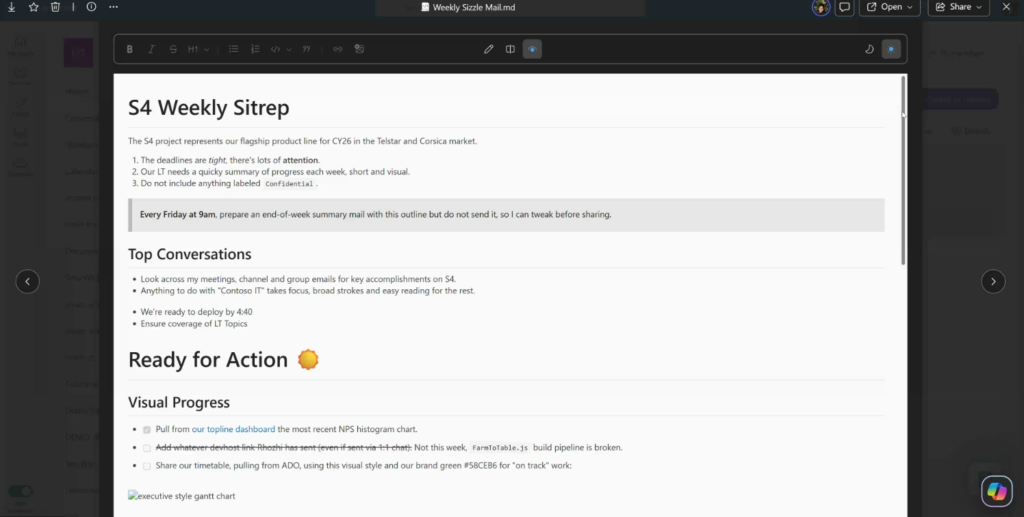Screen dimensions: 1024x517
Task: Insert a block quote
Action: tap(306, 49)
